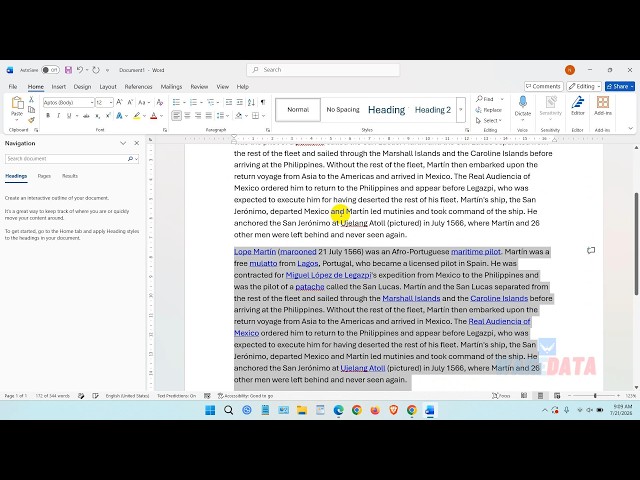Open the Layout tab

pyautogui.click(x=108, y=87)
